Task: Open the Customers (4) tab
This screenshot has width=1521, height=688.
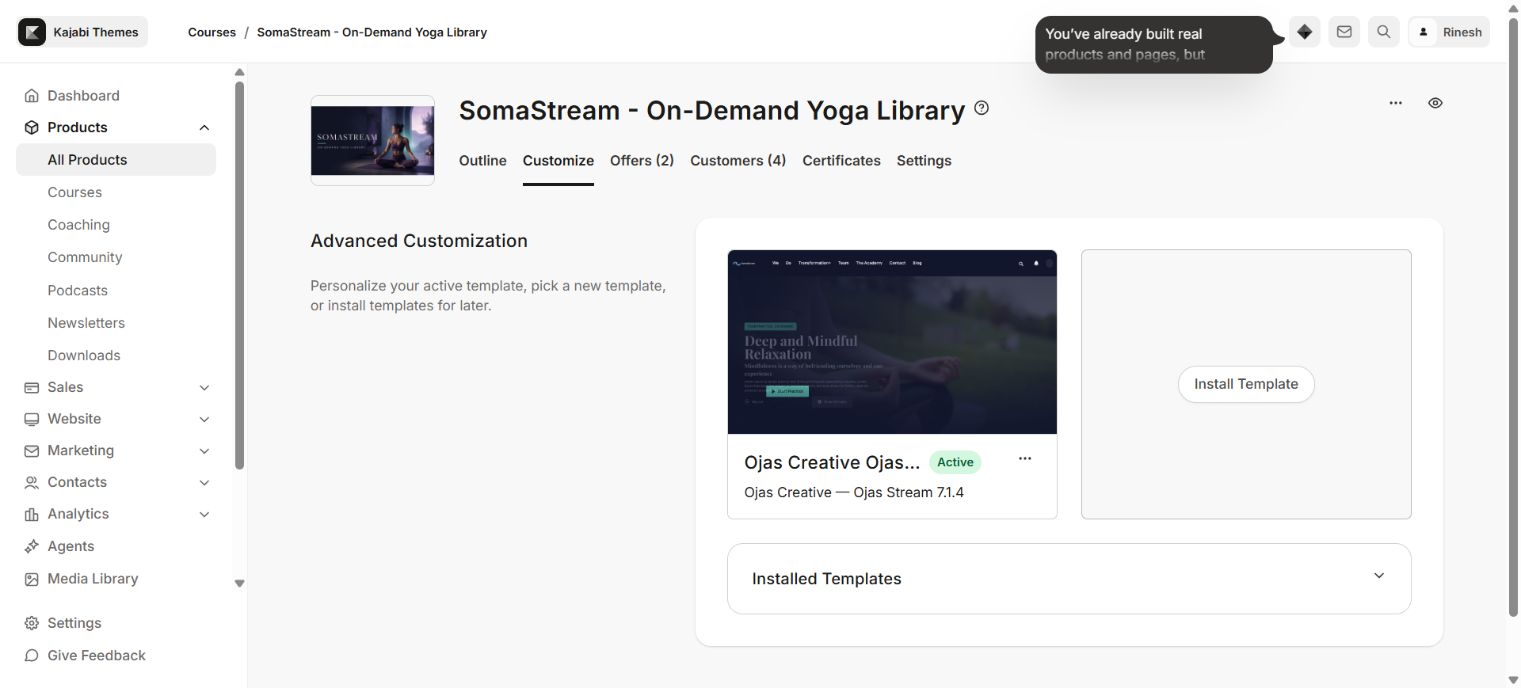Action: (x=738, y=160)
